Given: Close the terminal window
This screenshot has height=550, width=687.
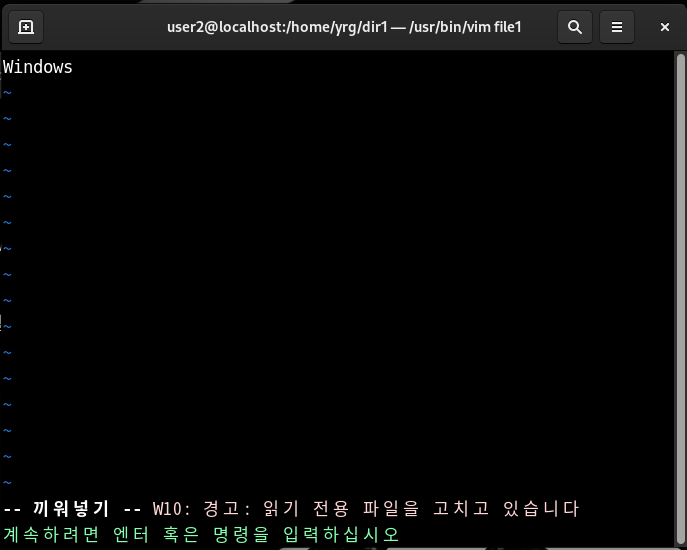Looking at the screenshot, I should [664, 27].
